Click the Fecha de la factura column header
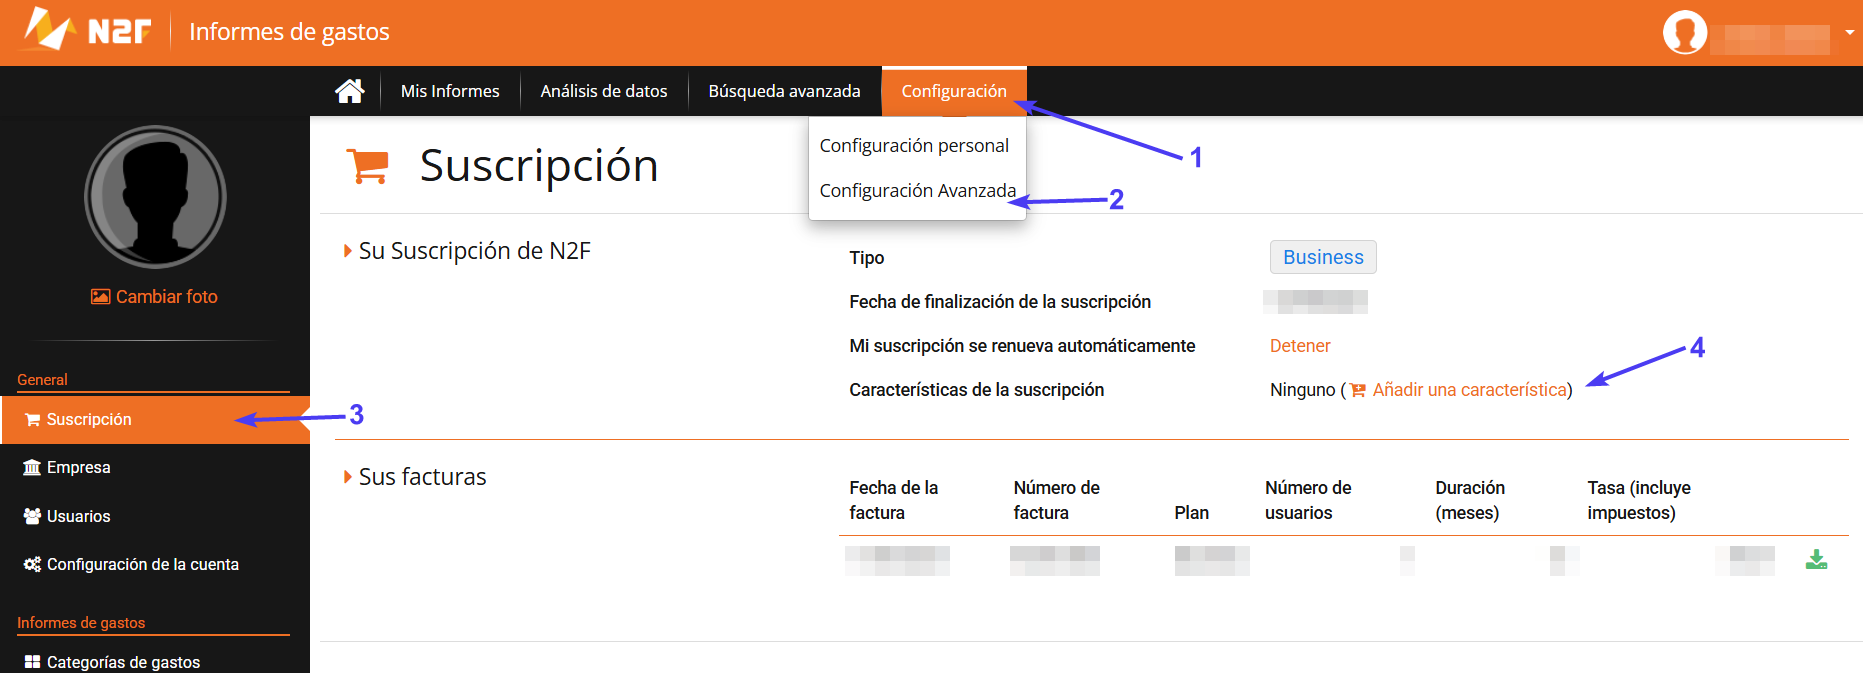The image size is (1863, 673). tap(894, 500)
